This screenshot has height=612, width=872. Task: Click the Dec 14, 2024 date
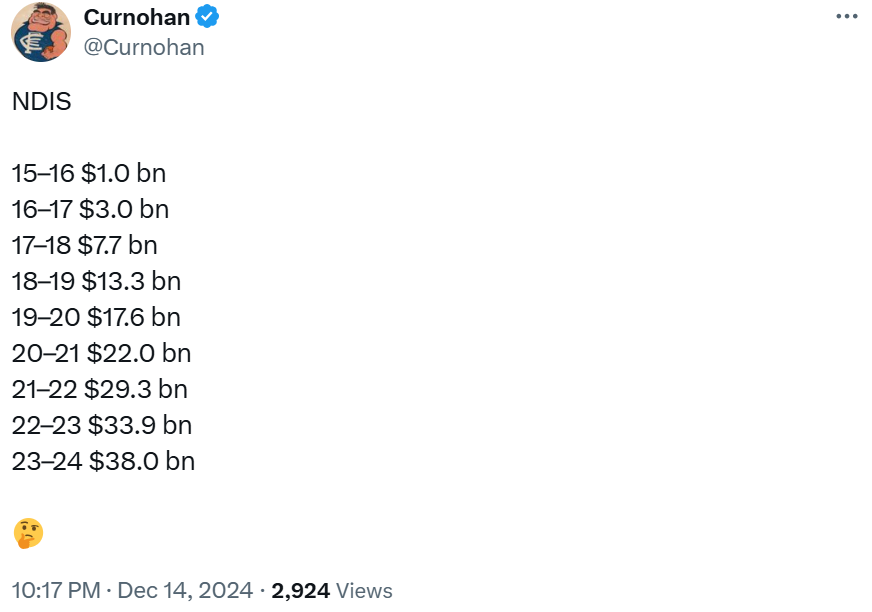tap(185, 591)
